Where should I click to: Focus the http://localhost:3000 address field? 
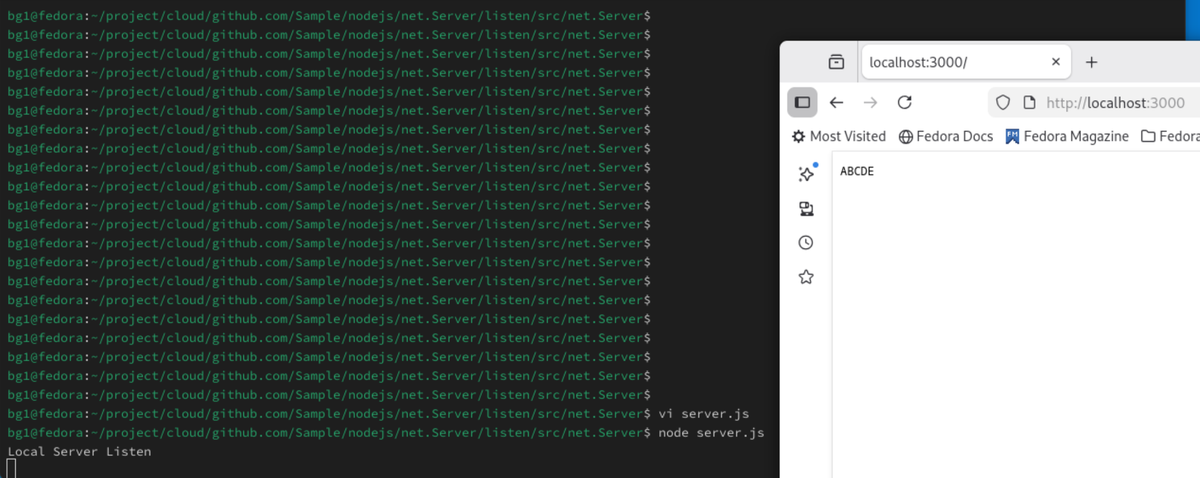(x=1115, y=102)
